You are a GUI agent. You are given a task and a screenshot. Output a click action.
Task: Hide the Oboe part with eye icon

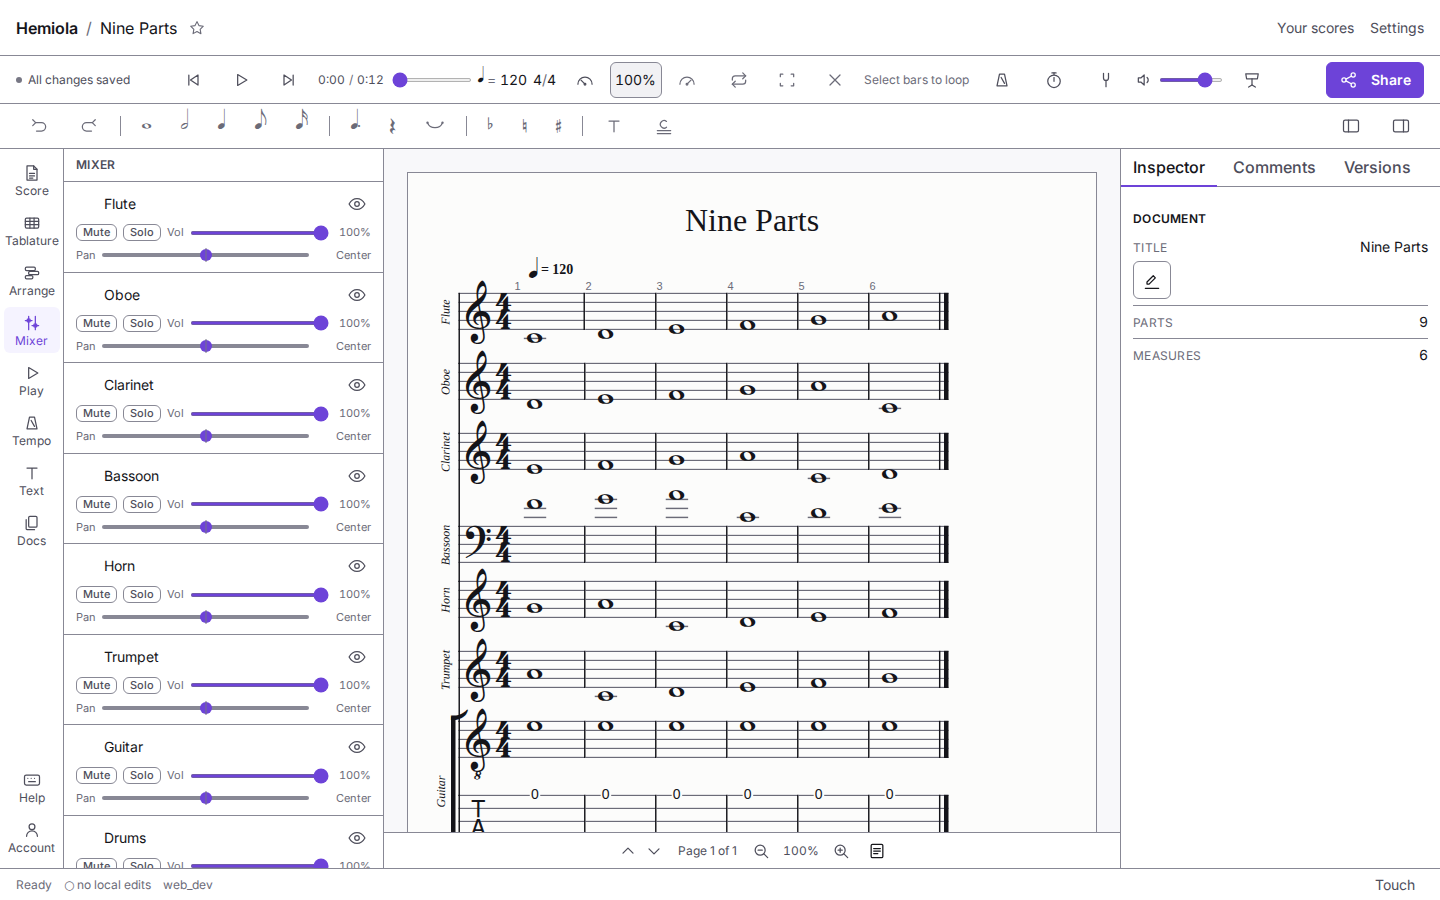point(357,295)
